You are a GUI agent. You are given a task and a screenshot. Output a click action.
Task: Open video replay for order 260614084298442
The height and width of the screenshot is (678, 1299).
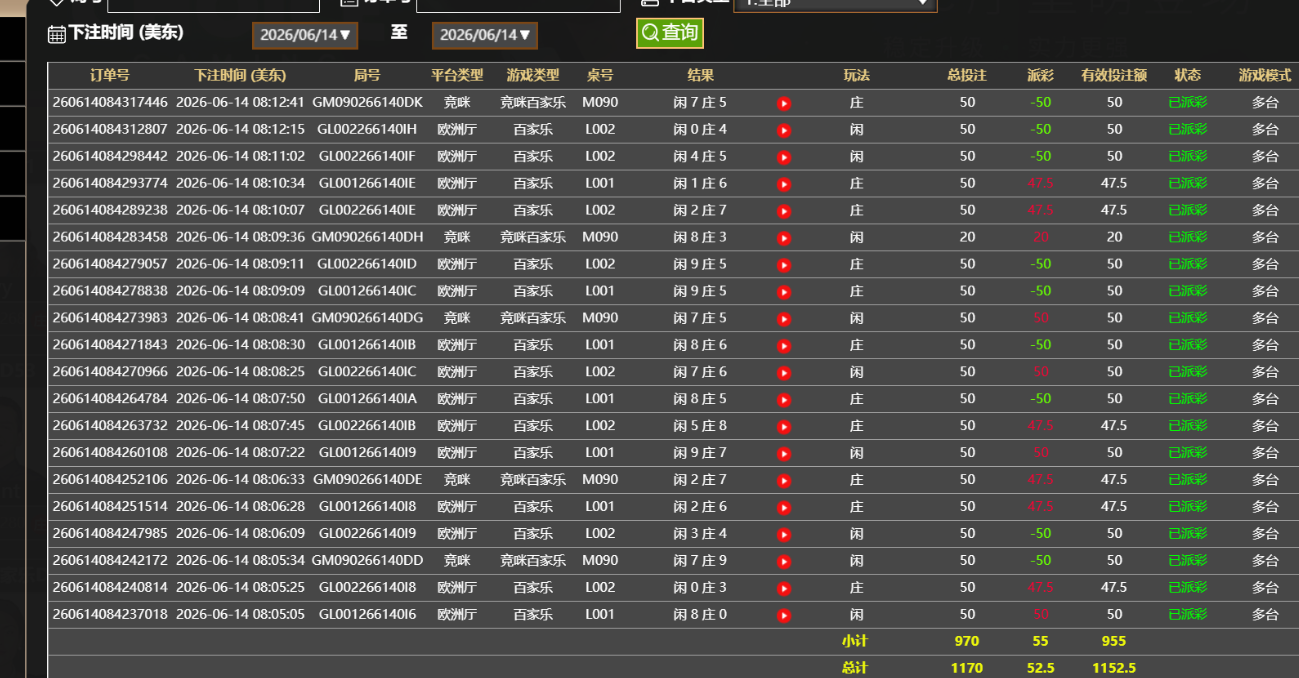[784, 157]
